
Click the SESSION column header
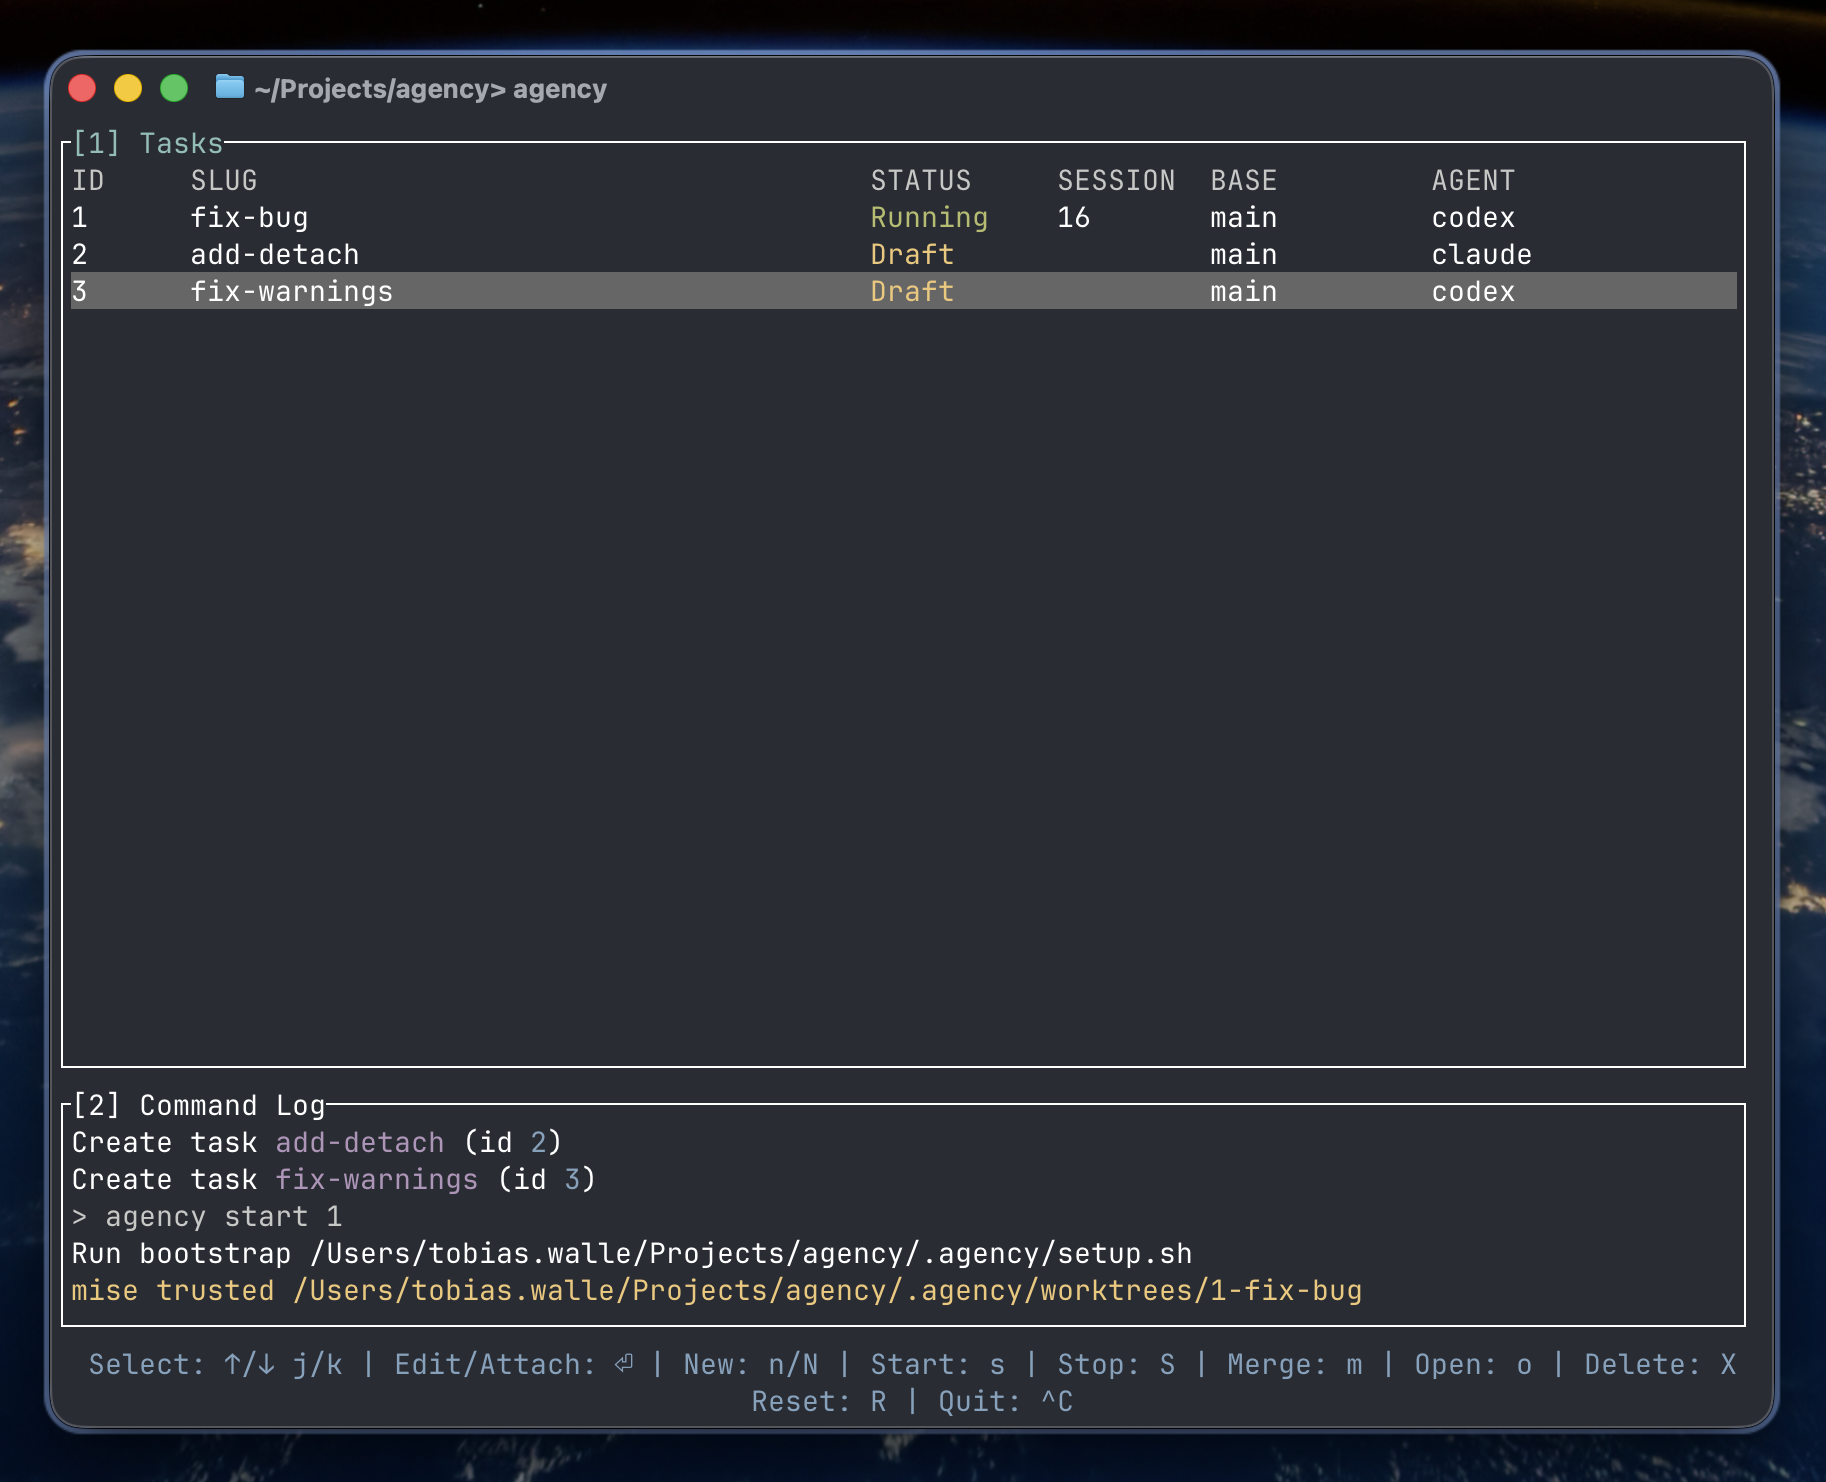(1116, 181)
